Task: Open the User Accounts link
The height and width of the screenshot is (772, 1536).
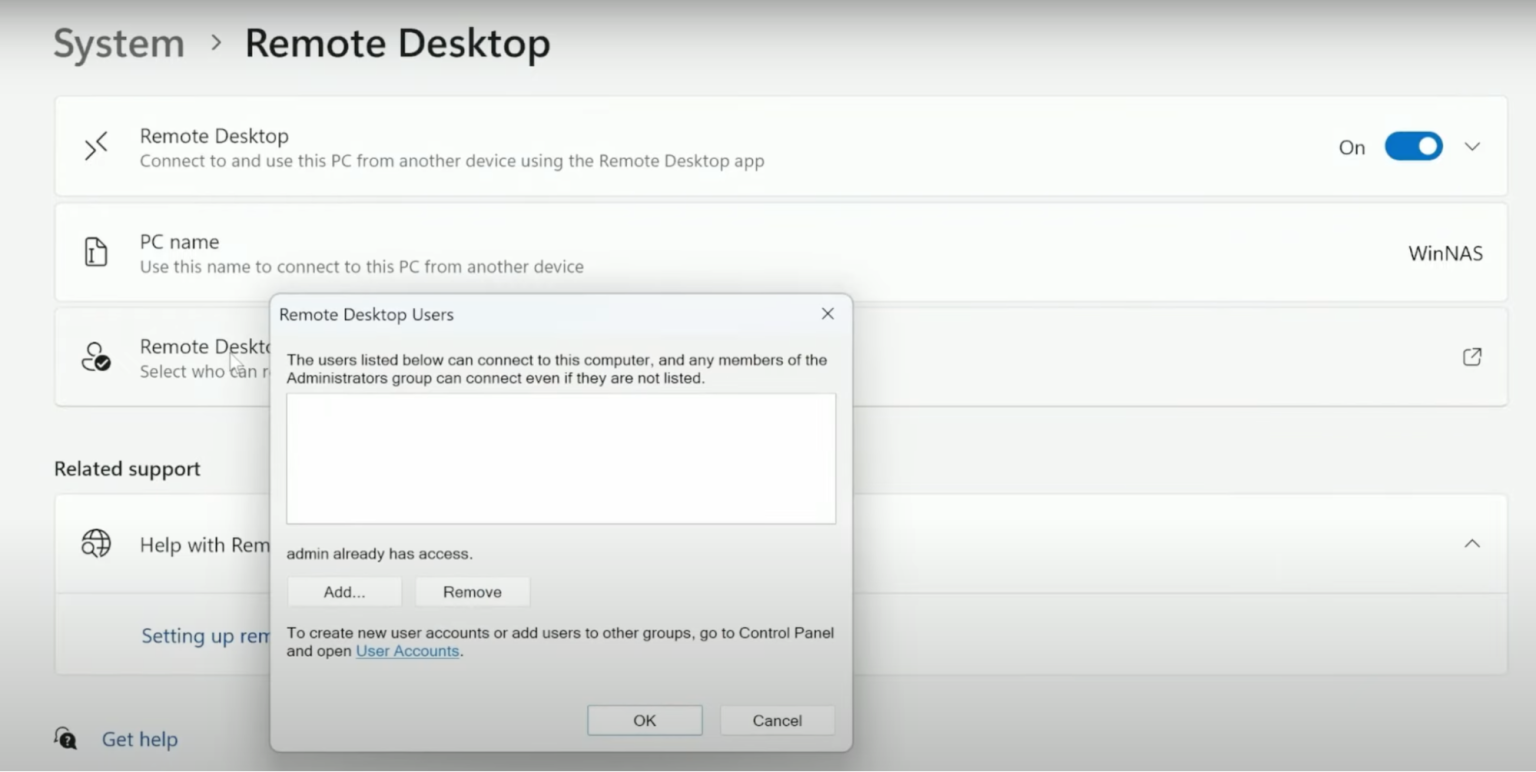Action: point(407,650)
